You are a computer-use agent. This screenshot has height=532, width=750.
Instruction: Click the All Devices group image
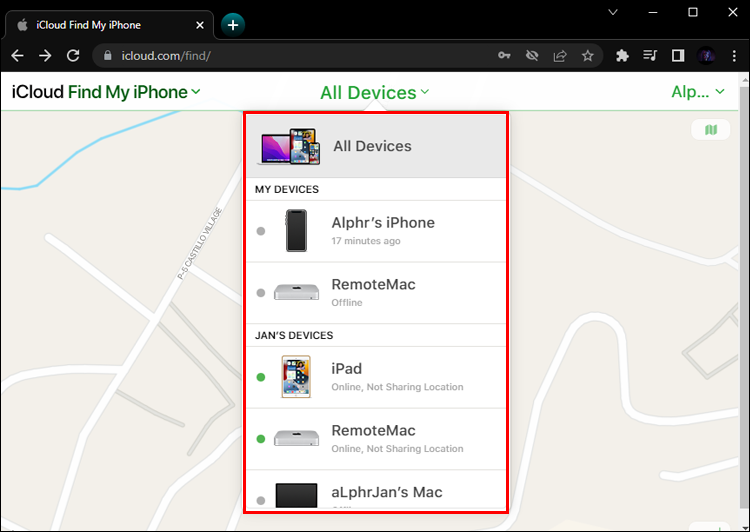[x=289, y=146]
